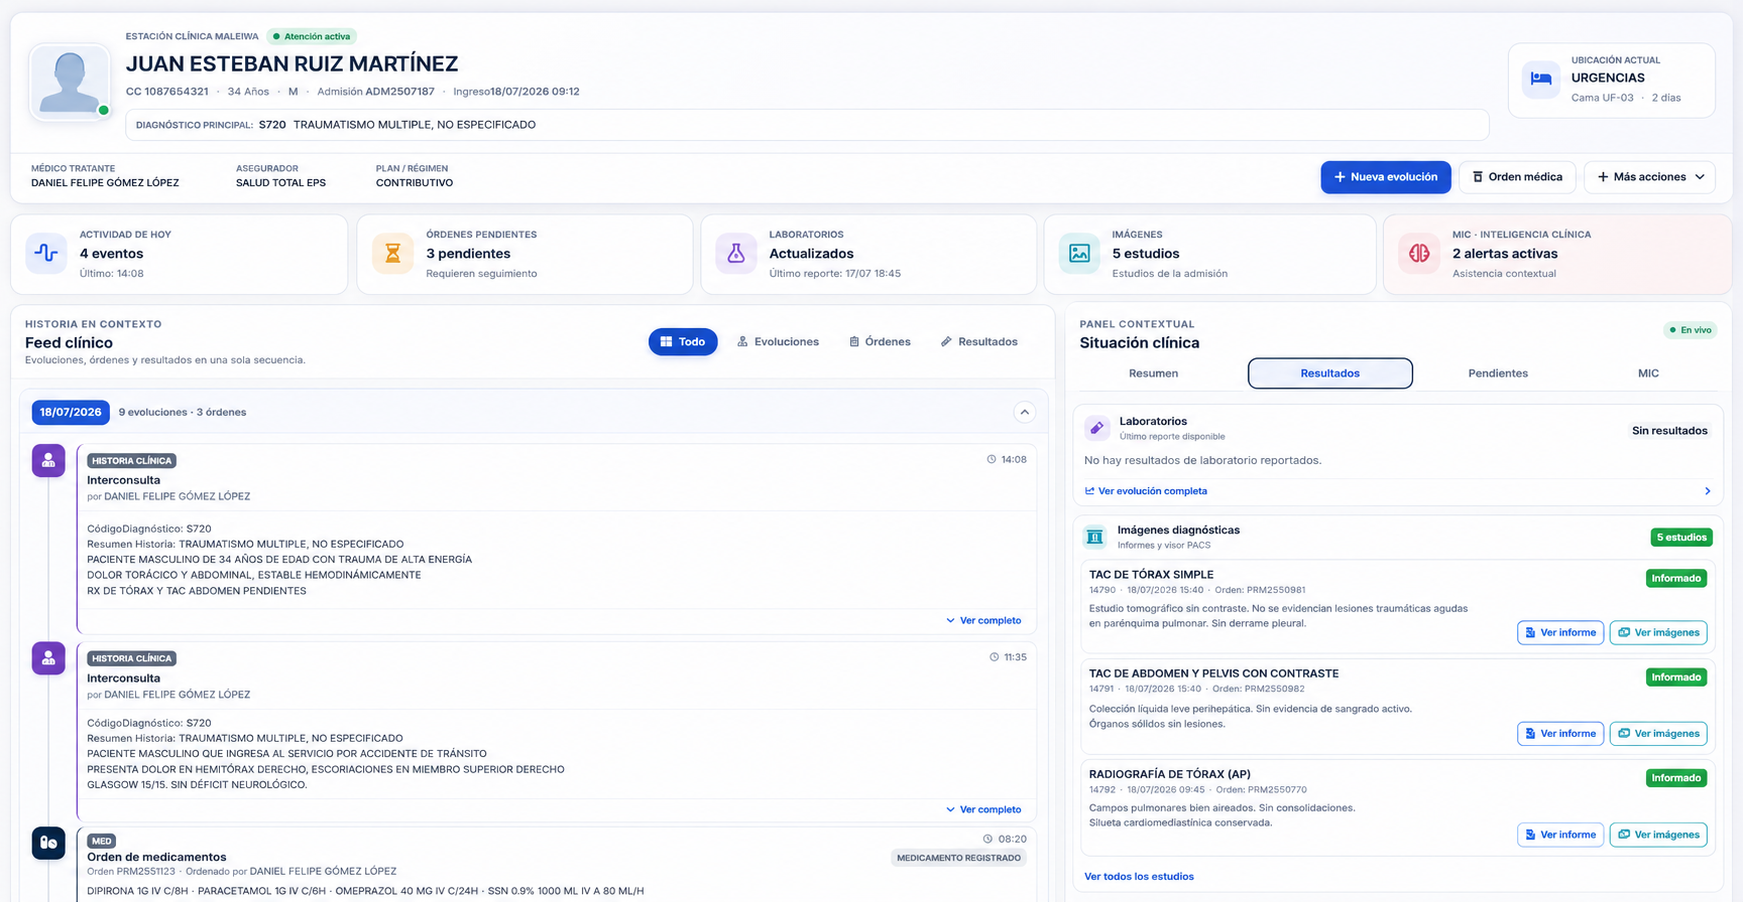Viewport: 1743px width, 902px height.
Task: Click the clock icon next to 14:08
Action: click(x=991, y=459)
